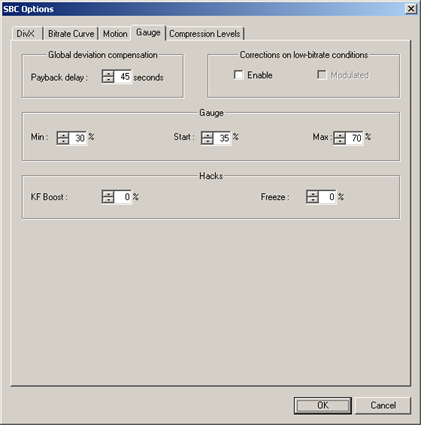This screenshot has height=425, width=421.
Task: Click the Gauge Max value field
Action: [354, 138]
